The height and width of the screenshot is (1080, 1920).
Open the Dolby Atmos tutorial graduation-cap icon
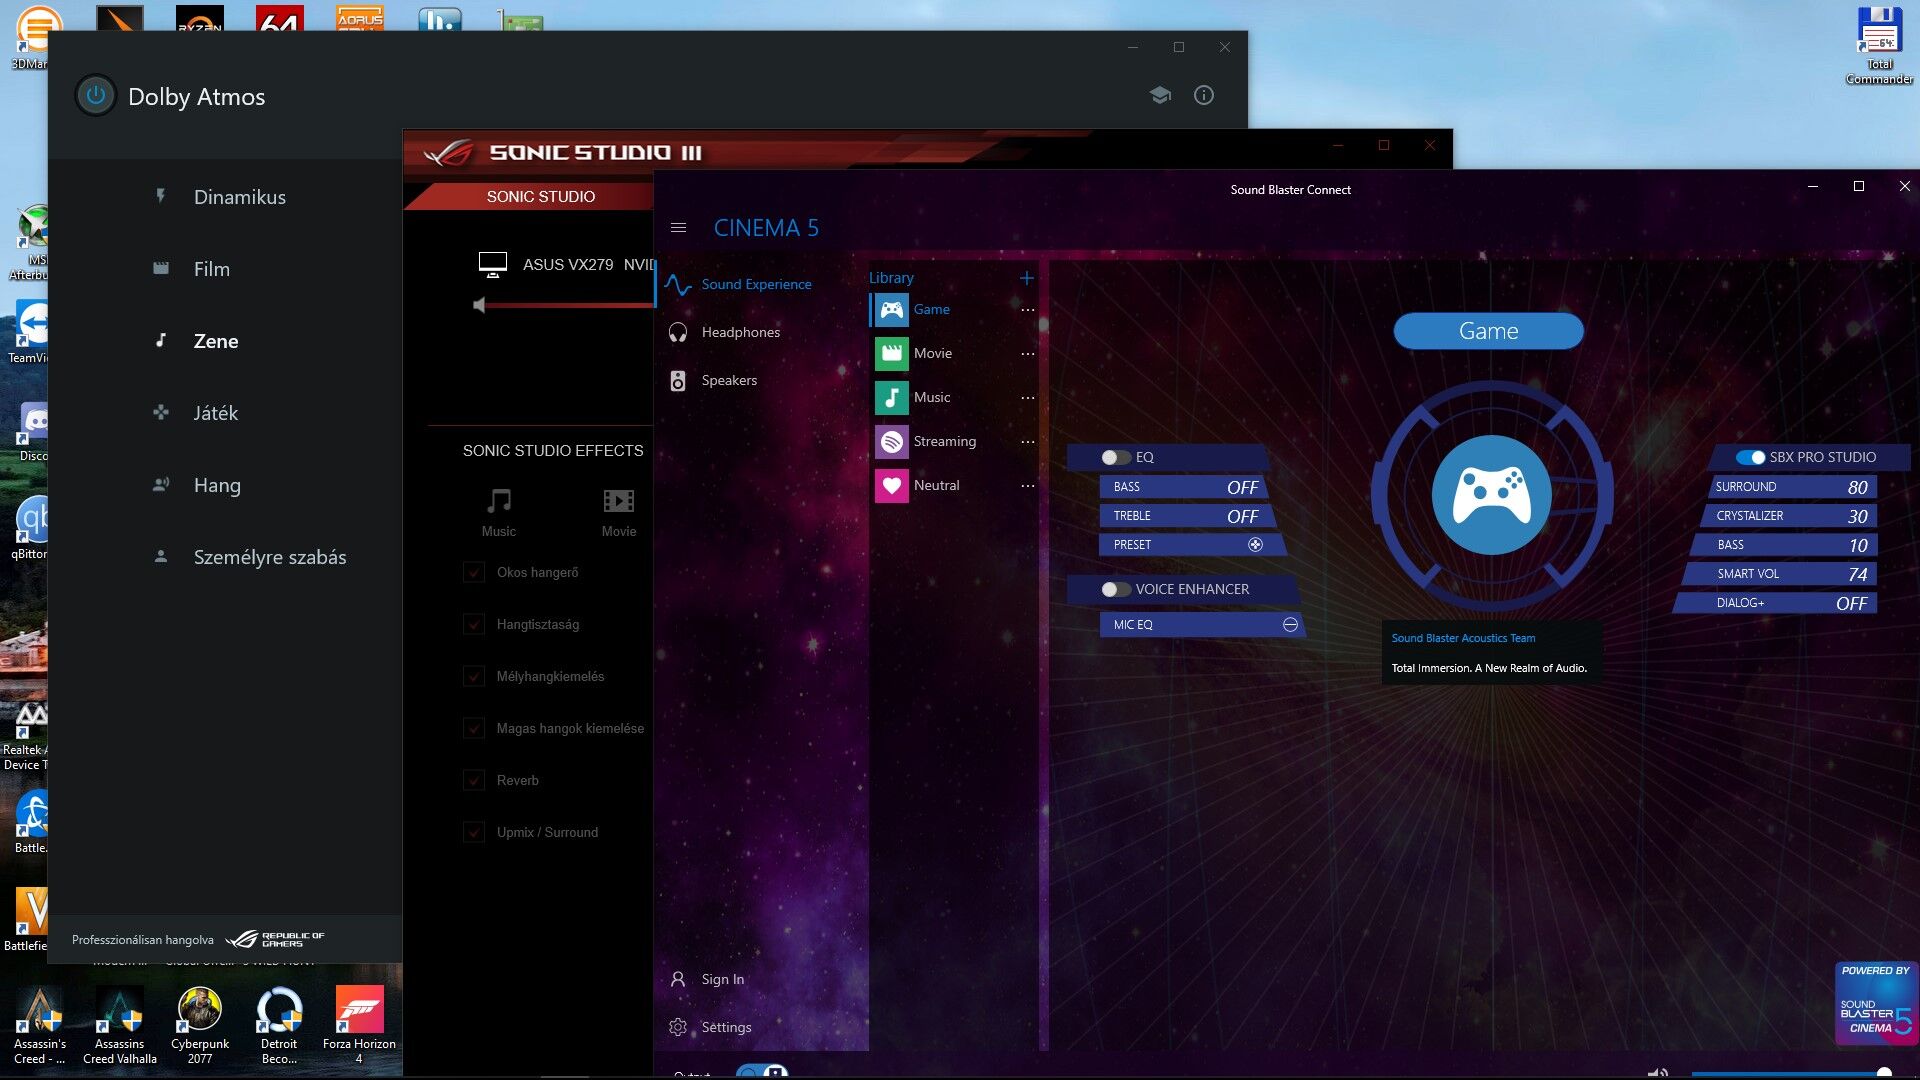pyautogui.click(x=1160, y=95)
